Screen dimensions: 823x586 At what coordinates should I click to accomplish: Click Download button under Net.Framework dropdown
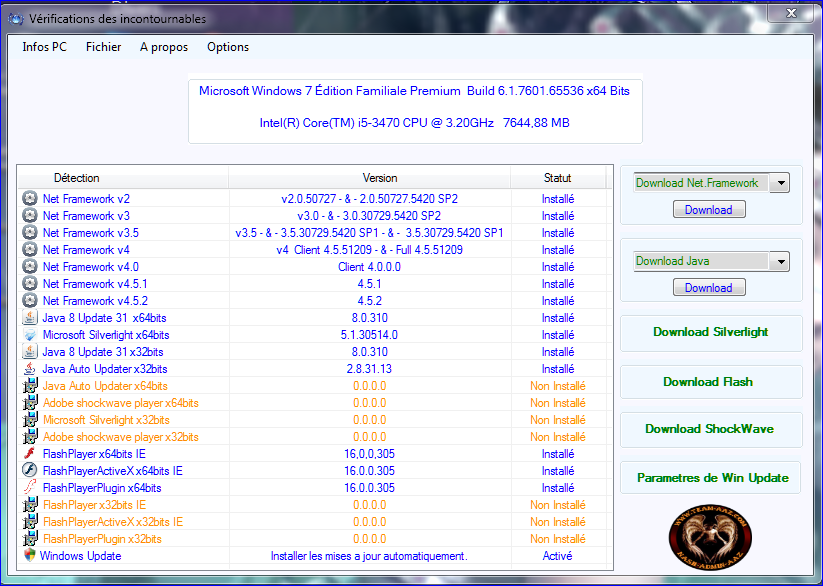point(709,210)
